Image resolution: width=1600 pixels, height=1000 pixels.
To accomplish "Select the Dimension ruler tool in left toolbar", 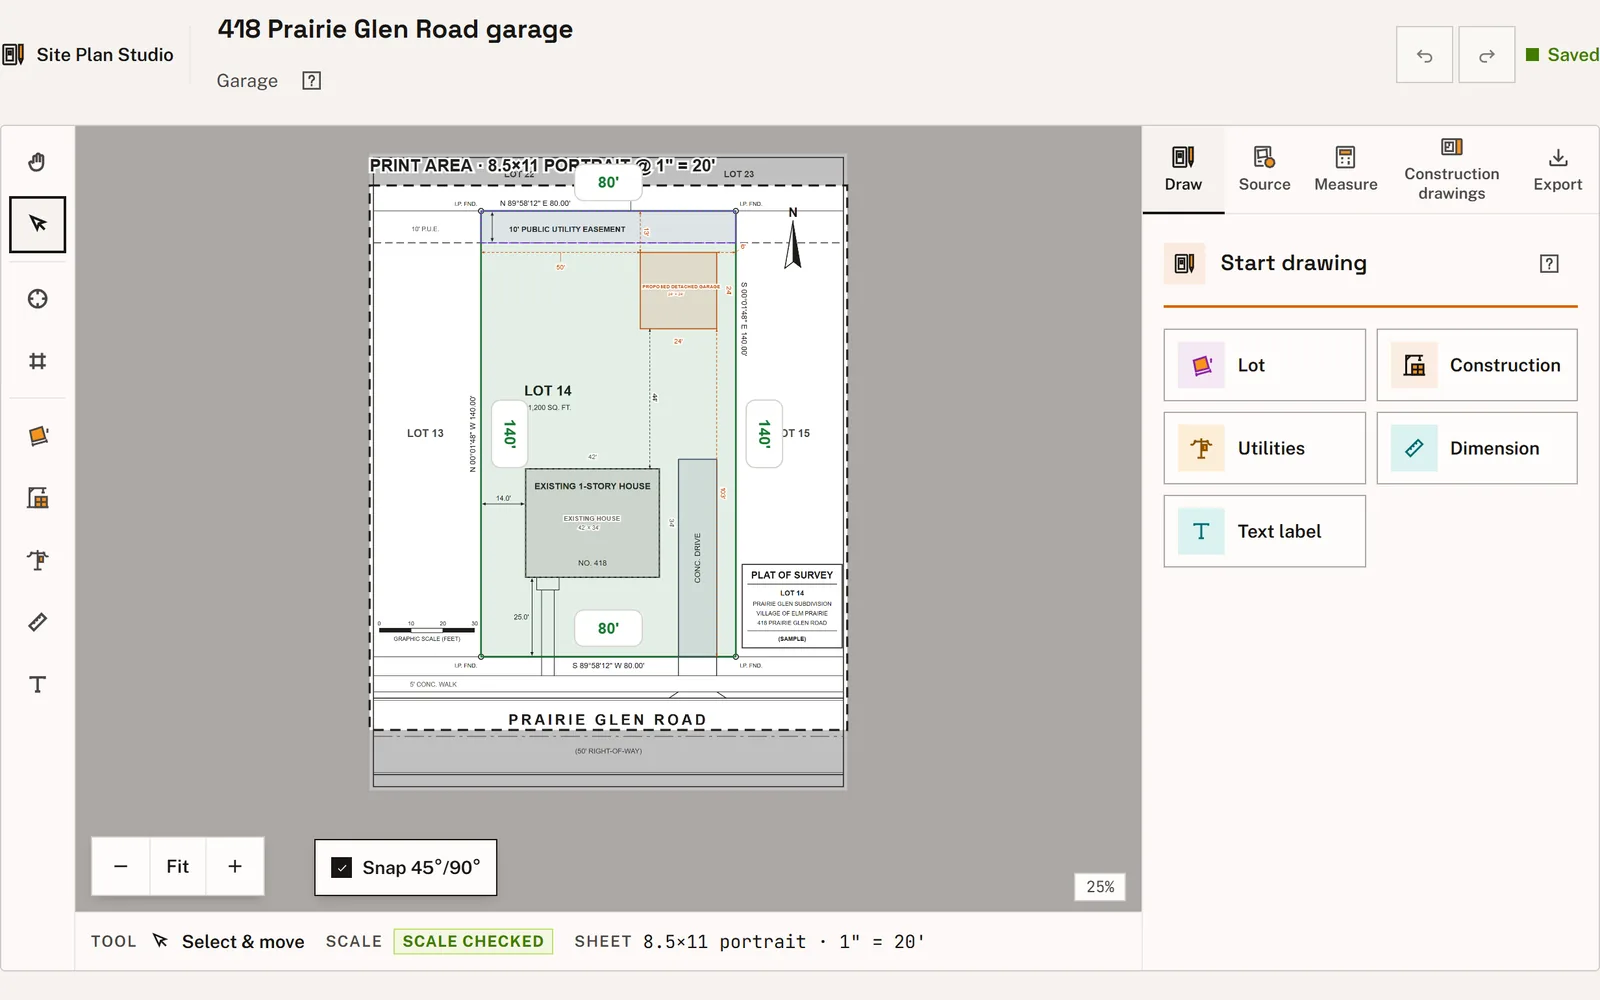I will (x=38, y=622).
